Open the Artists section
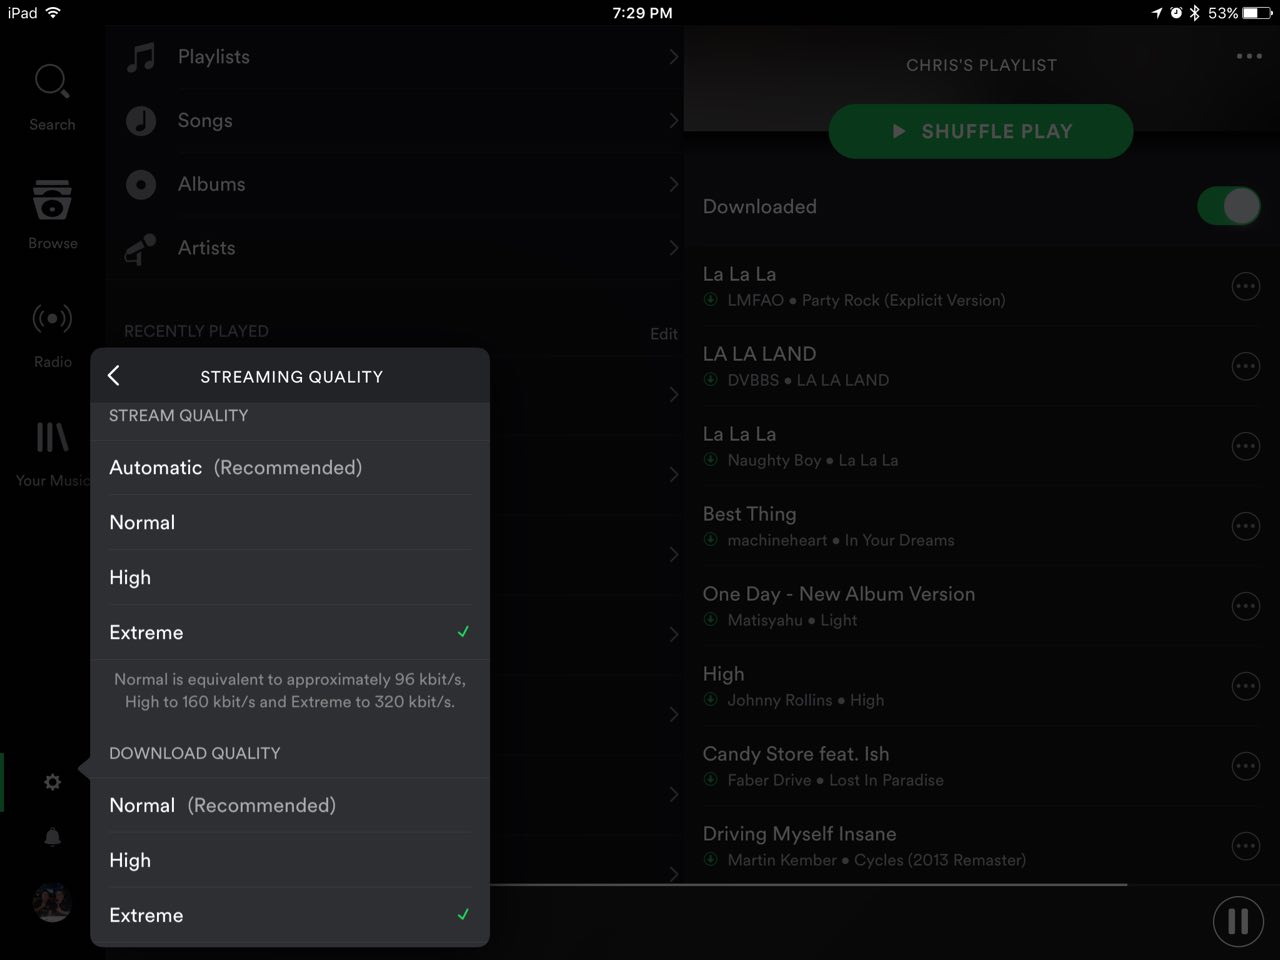Viewport: 1280px width, 960px height. pos(395,249)
